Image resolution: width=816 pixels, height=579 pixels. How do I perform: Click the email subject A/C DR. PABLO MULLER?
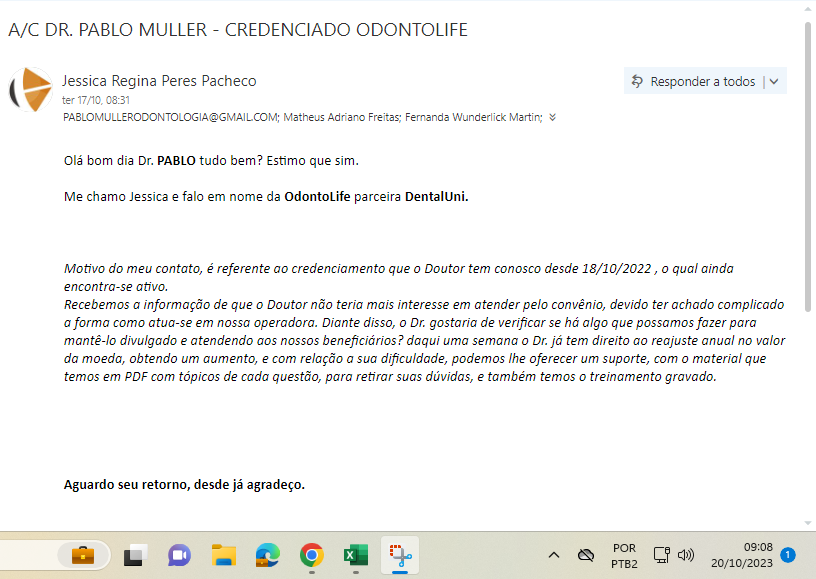point(108,30)
